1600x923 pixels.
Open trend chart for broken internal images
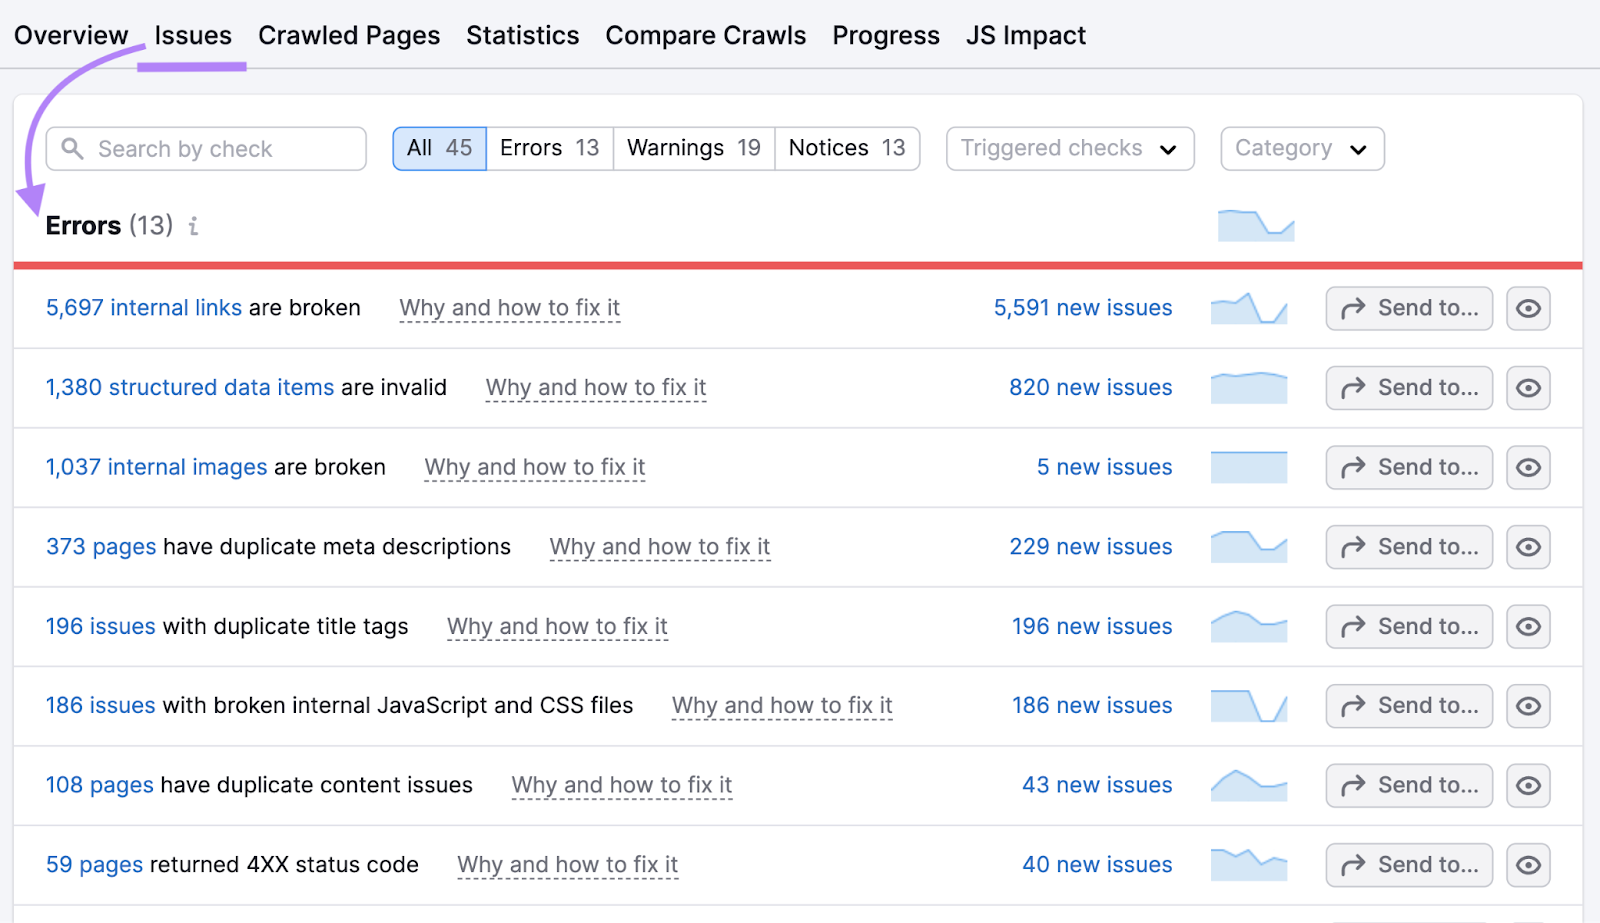click(1249, 467)
